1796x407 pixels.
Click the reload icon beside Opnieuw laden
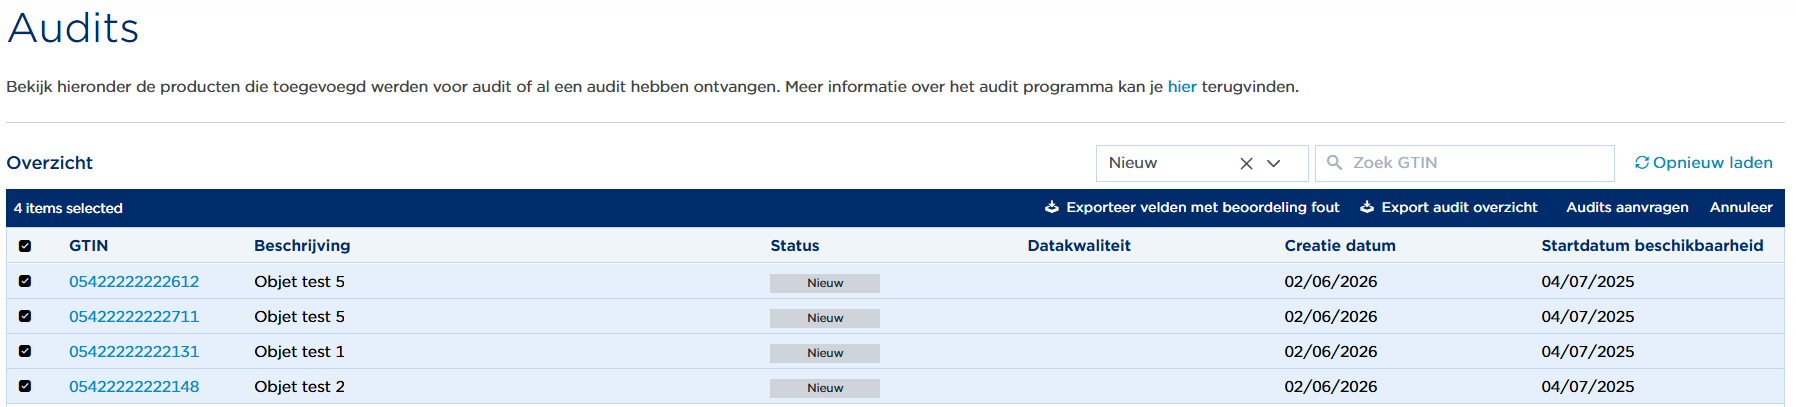pyautogui.click(x=1641, y=162)
